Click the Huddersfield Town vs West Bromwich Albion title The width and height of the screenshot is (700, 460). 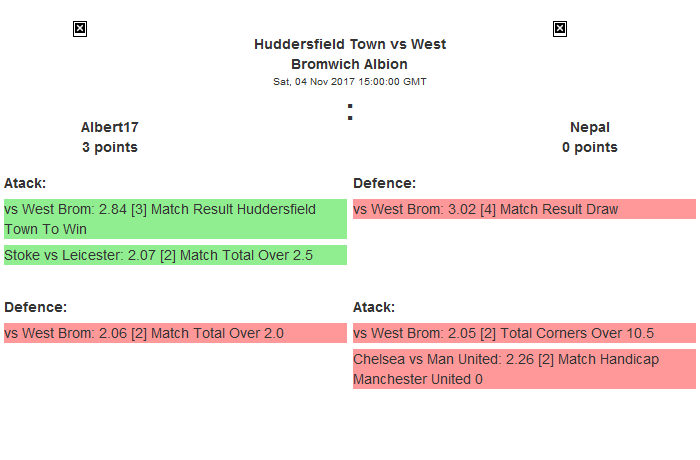coord(350,53)
